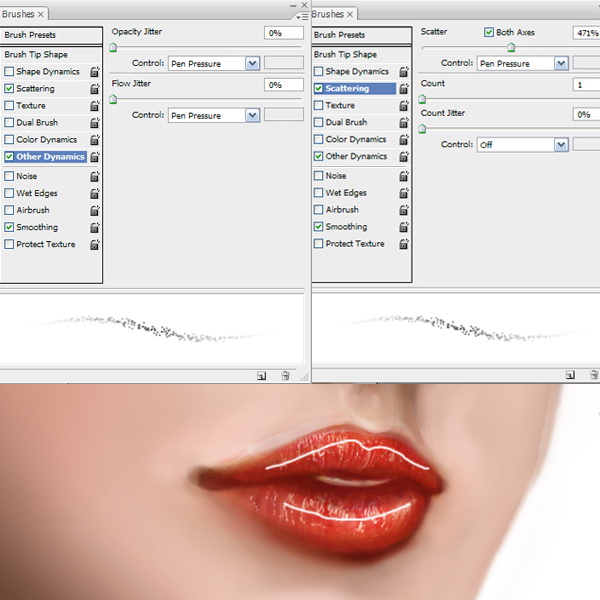Click Opacity Jitter percentage field
Viewport: 600px width, 600px height.
click(284, 33)
